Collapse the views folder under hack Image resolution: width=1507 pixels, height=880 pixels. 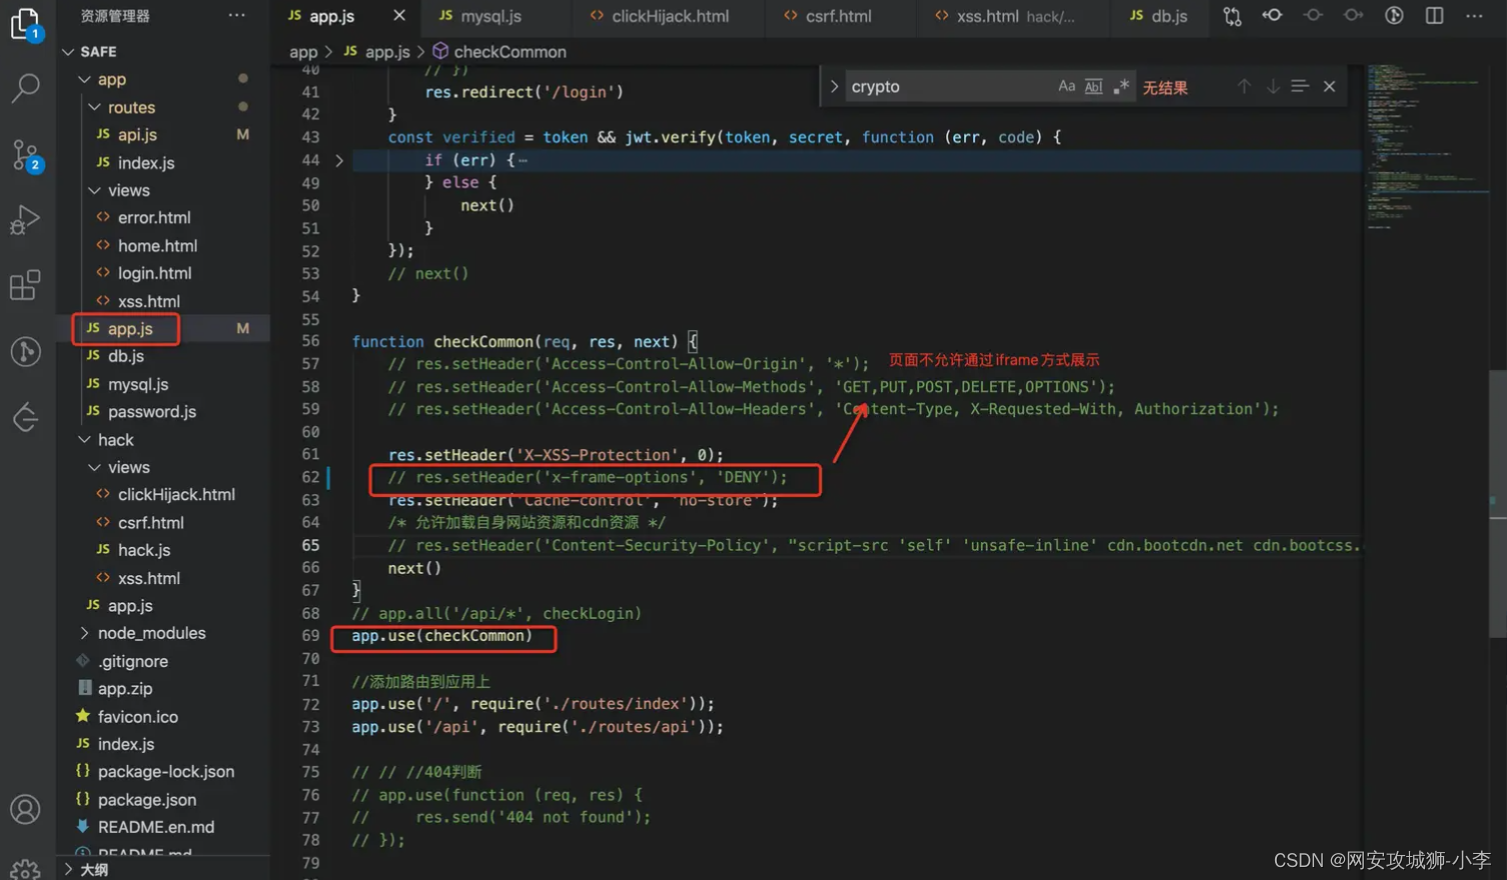(95, 467)
